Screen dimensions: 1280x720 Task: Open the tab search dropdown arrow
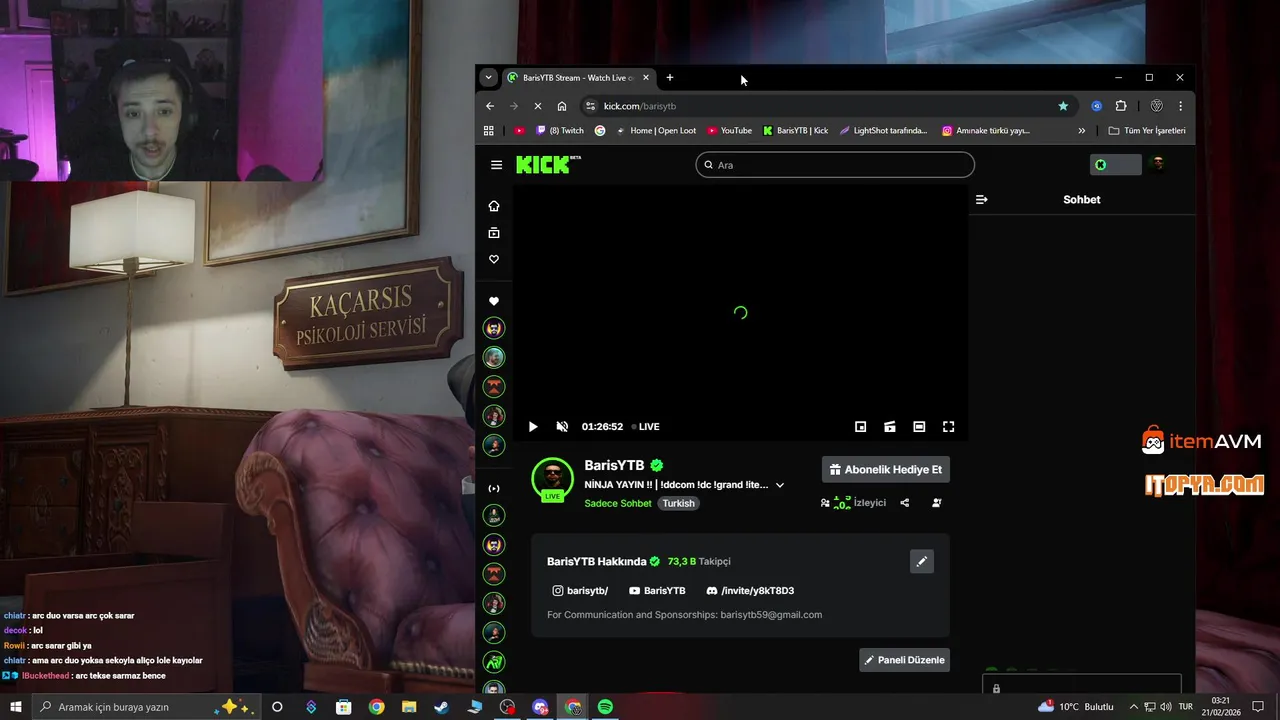coord(488,77)
